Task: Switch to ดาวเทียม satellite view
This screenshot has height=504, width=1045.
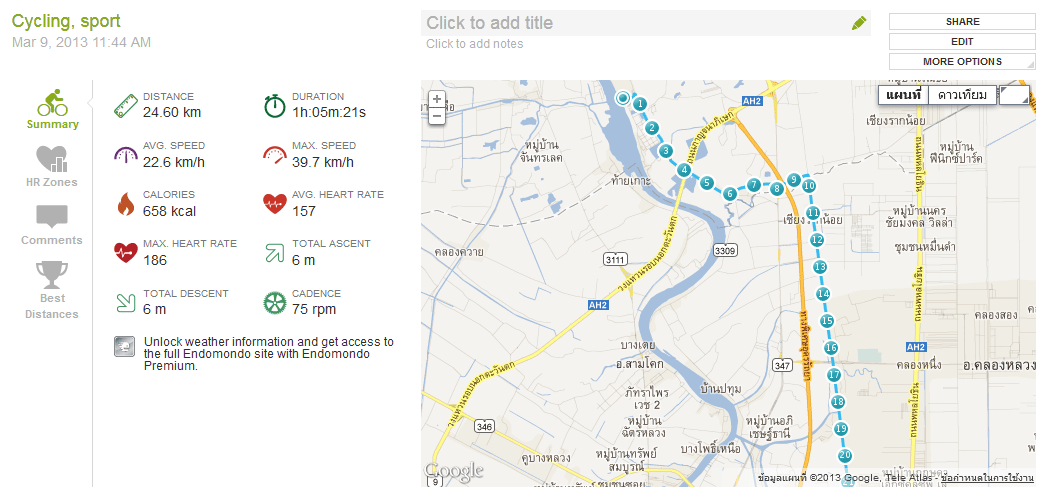Action: (x=962, y=95)
